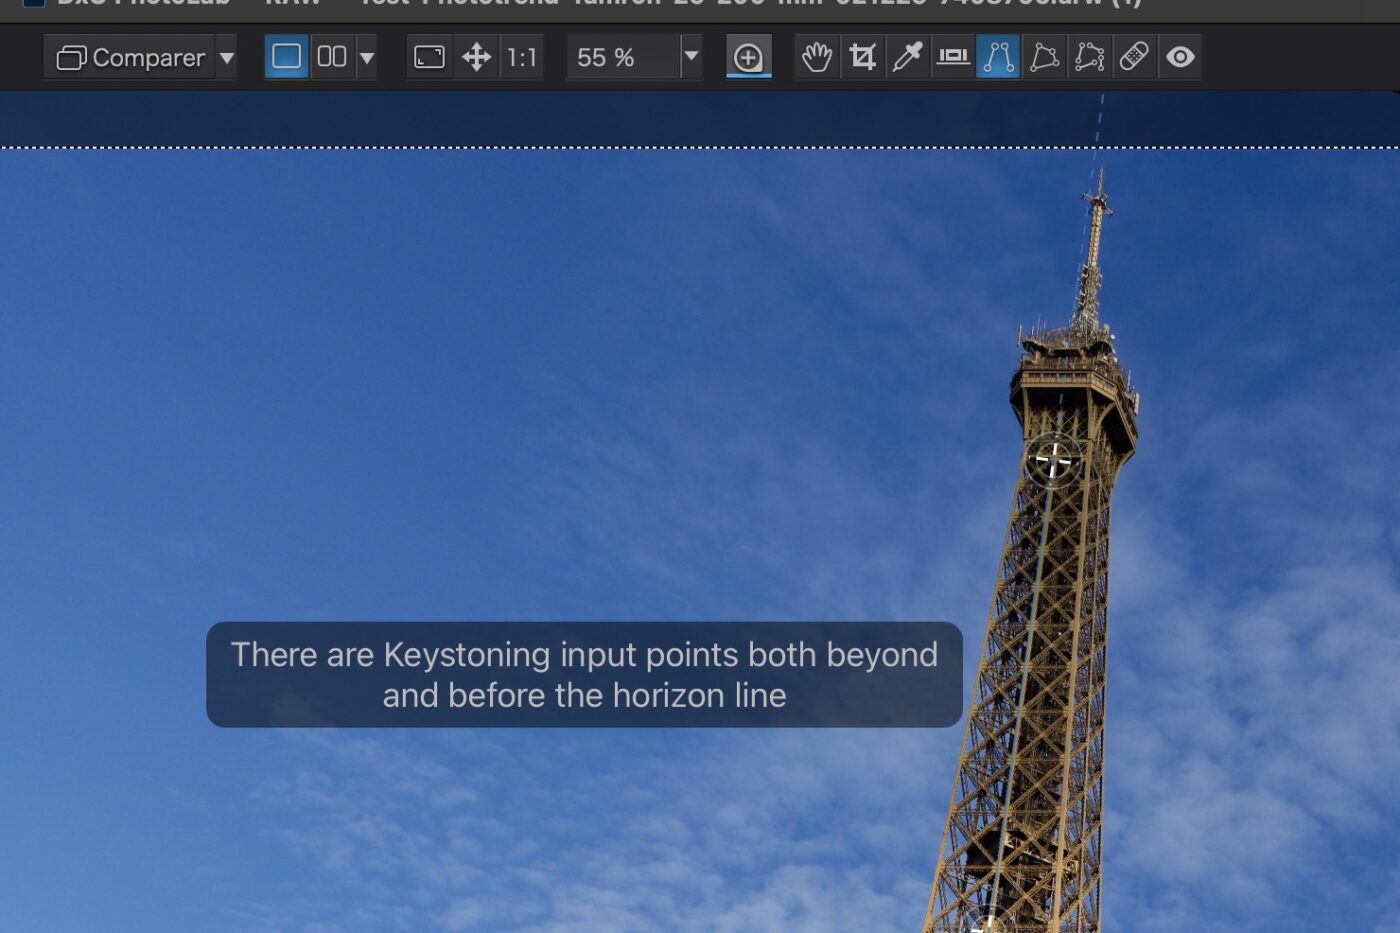The width and height of the screenshot is (1400, 933).
Task: Expand the view mode dropdown arrow
Action: (367, 58)
